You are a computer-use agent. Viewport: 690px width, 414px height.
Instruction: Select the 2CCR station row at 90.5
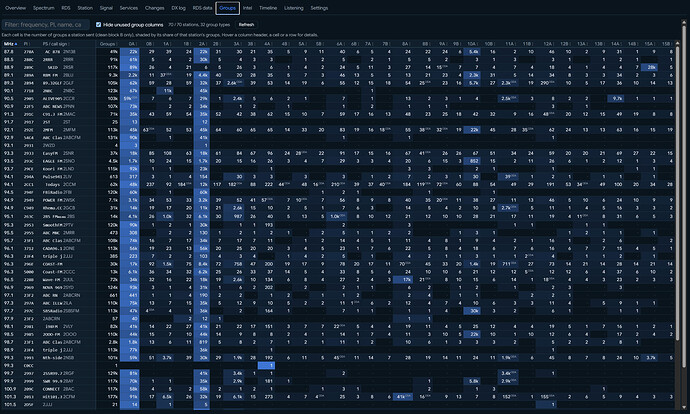point(338,99)
